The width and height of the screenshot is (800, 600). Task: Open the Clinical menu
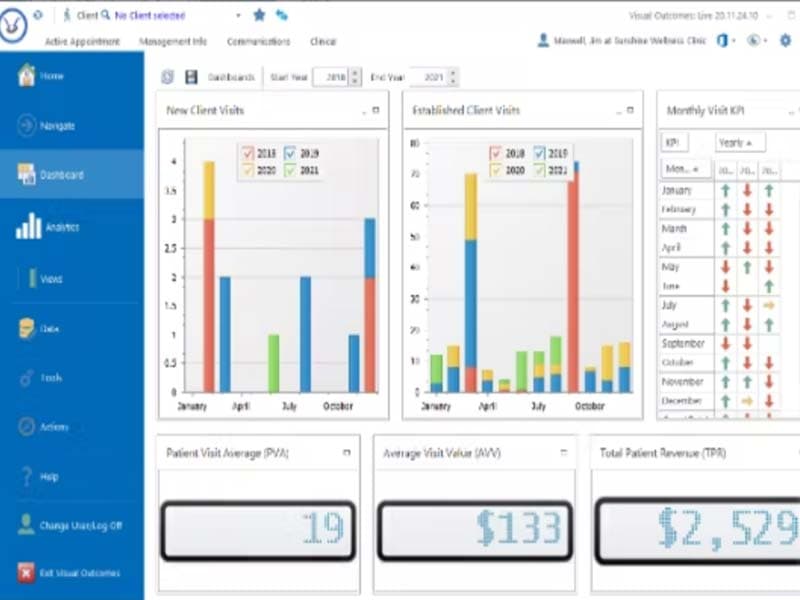(323, 41)
